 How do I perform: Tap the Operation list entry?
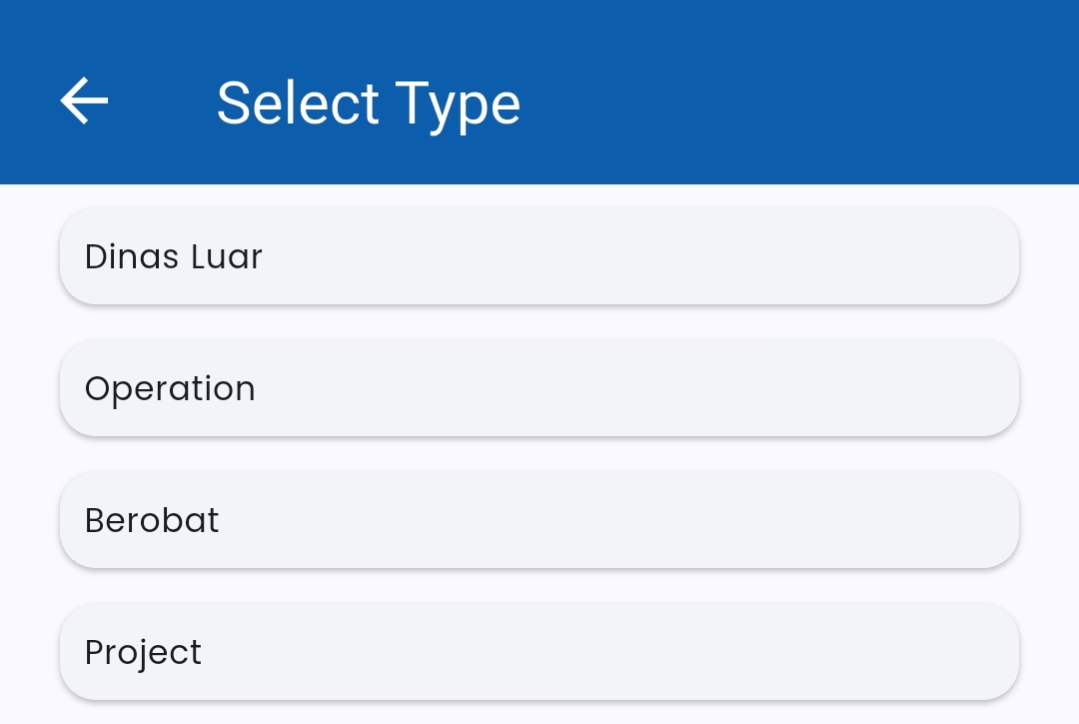point(539,388)
